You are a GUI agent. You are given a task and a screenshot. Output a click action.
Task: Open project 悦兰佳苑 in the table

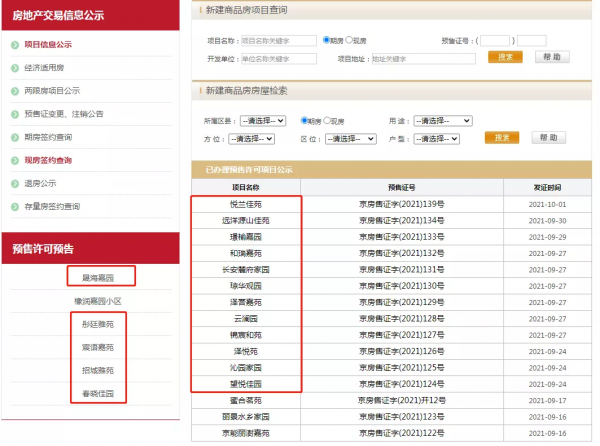(246, 204)
